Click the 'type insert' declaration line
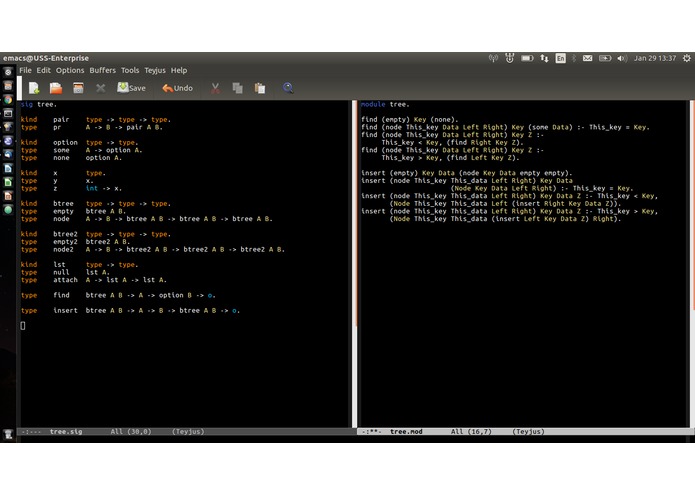 (x=130, y=311)
